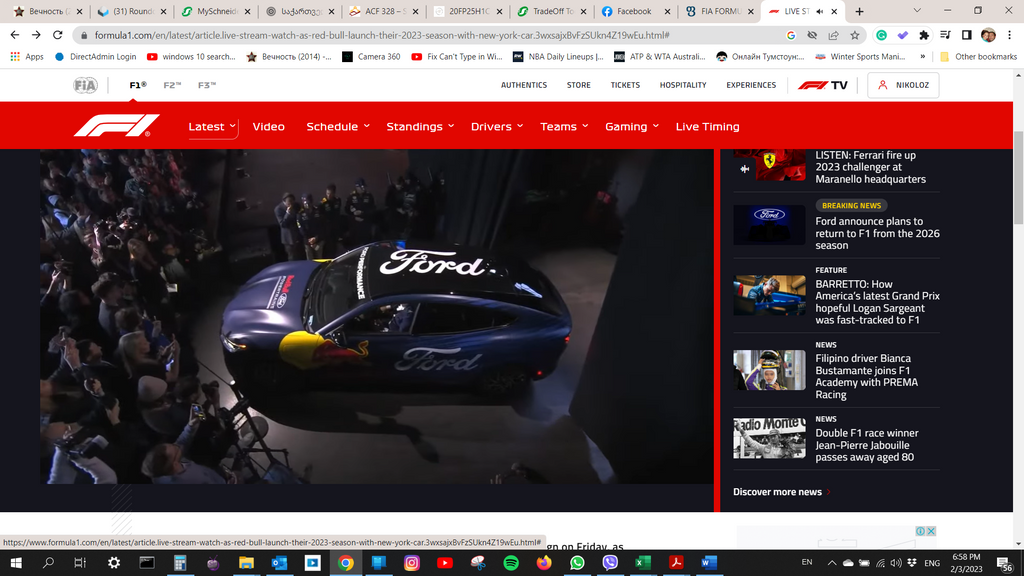Open the Jean-Pierre Jabouille article thumbnail

(x=769, y=438)
